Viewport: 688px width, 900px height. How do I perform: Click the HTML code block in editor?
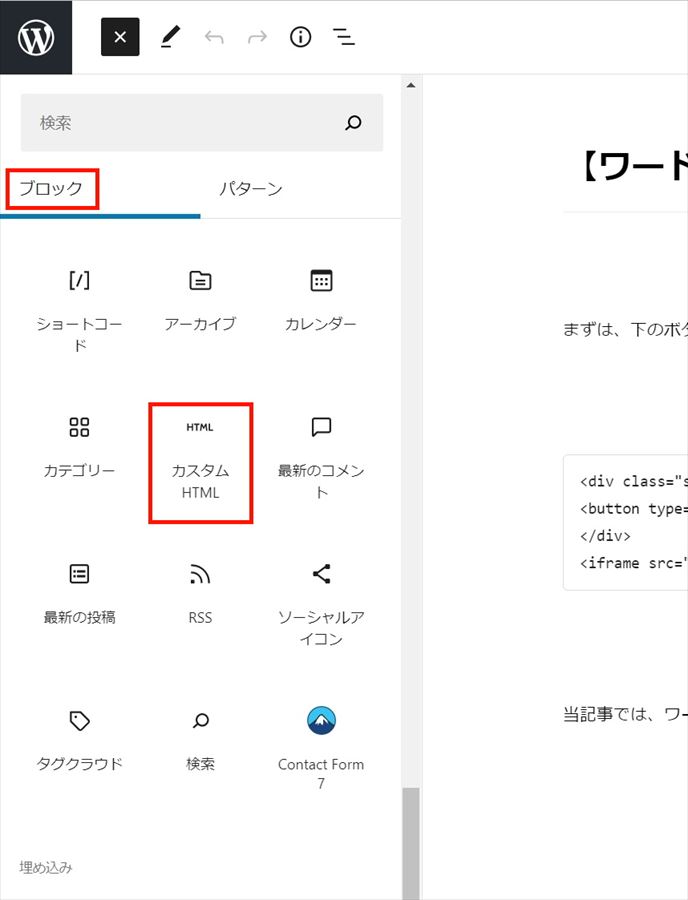pyautogui.click(x=625, y=522)
